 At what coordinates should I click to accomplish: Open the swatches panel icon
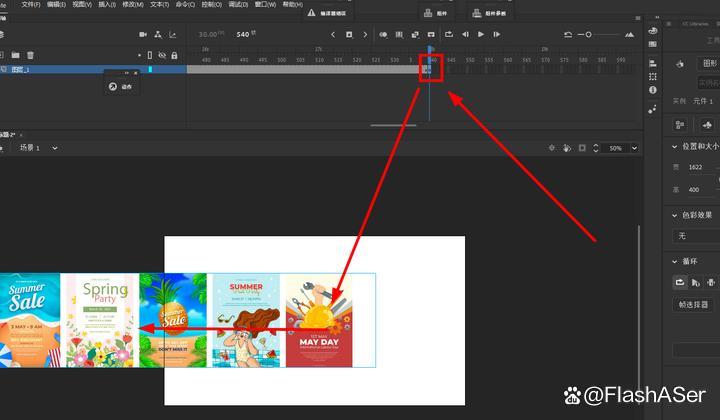pyautogui.click(x=652, y=44)
